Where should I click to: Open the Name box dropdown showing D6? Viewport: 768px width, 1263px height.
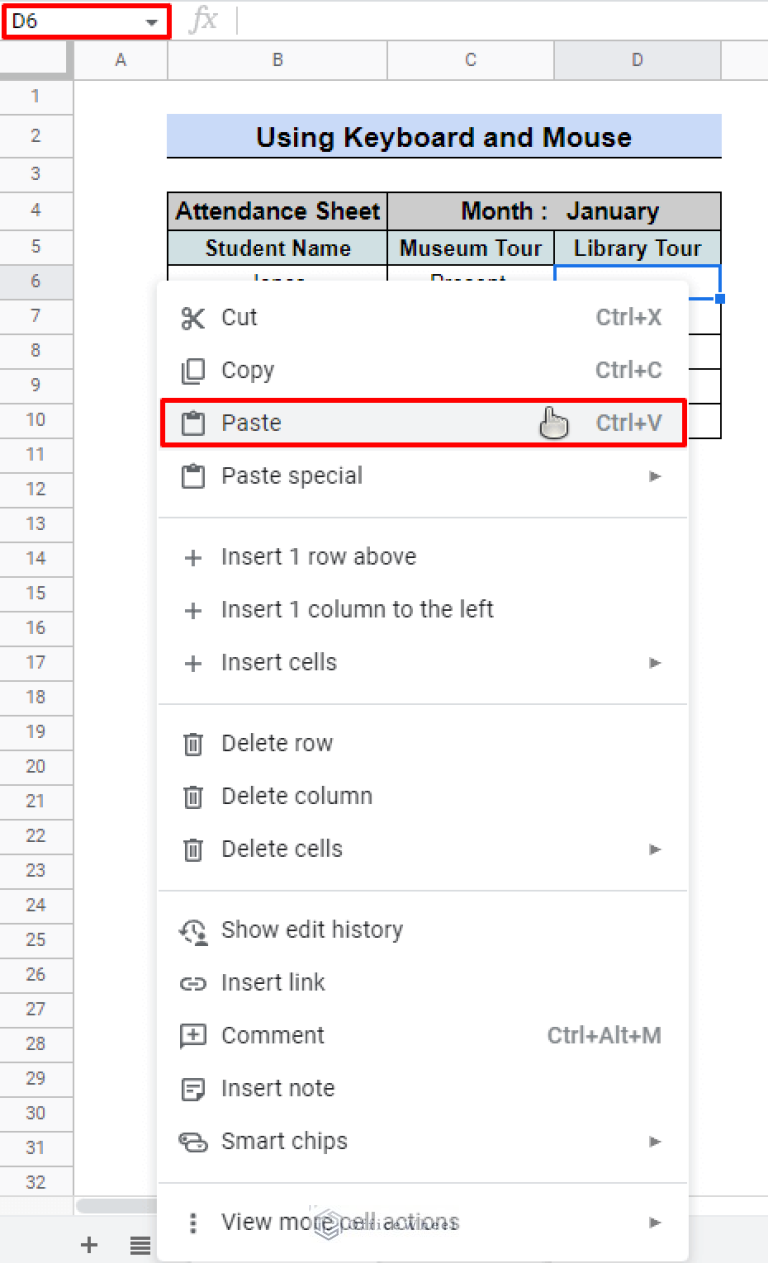pos(152,20)
